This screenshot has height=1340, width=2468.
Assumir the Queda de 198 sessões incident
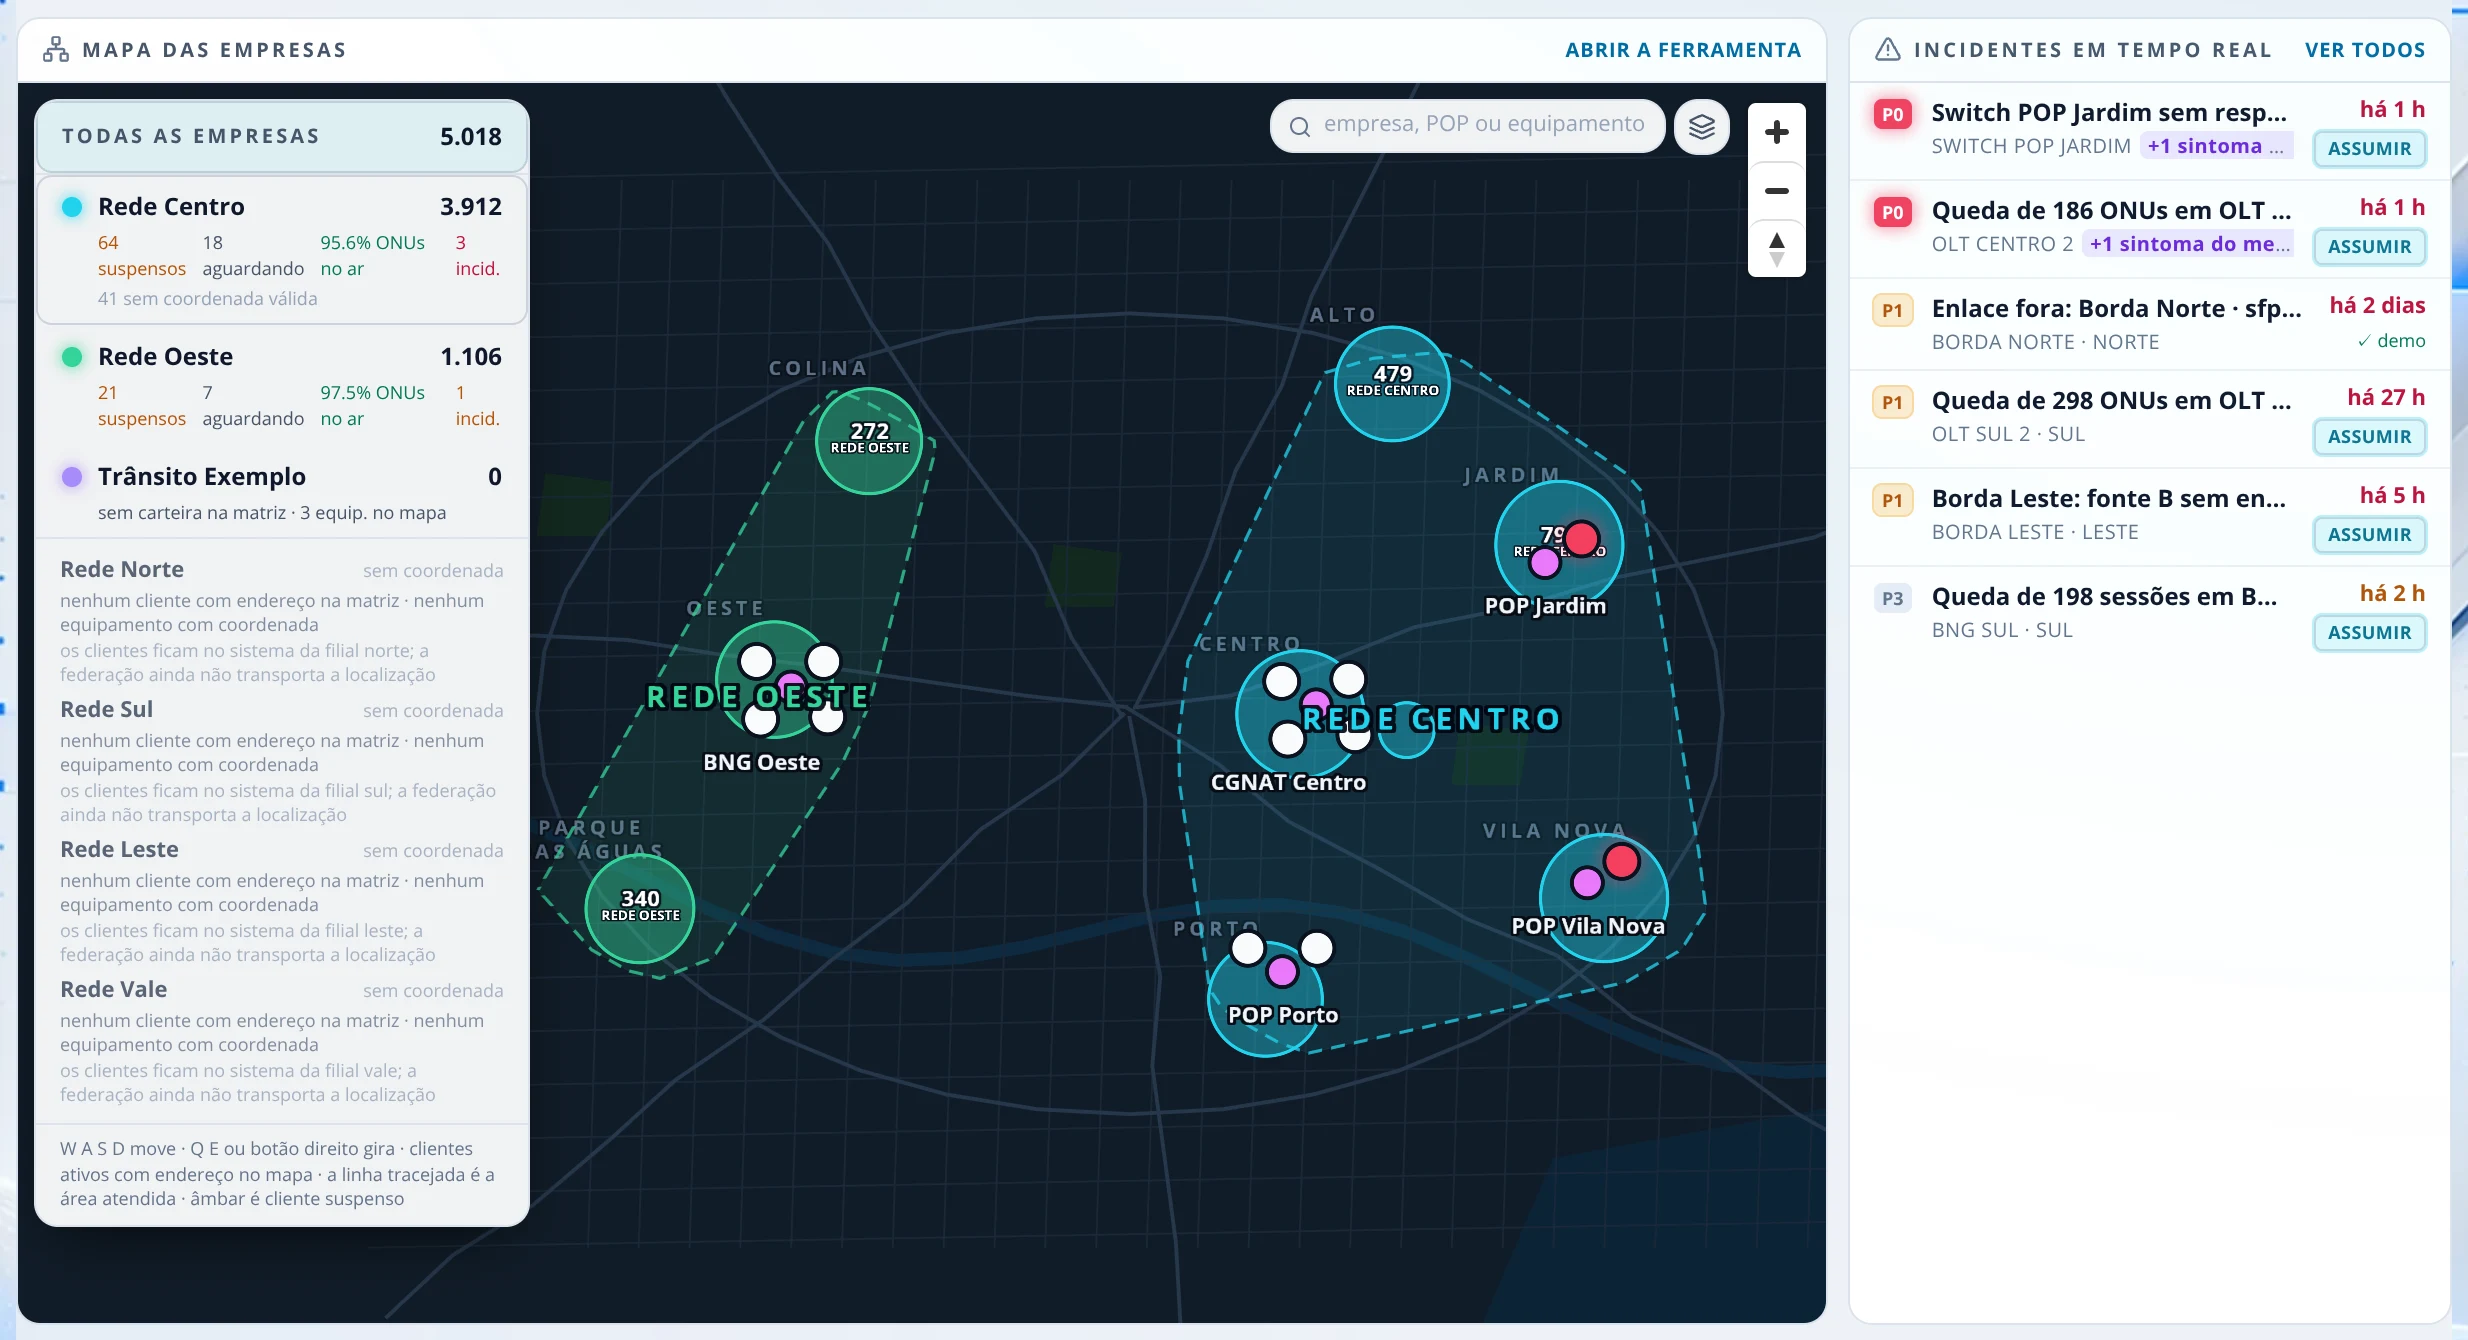tap(2369, 633)
